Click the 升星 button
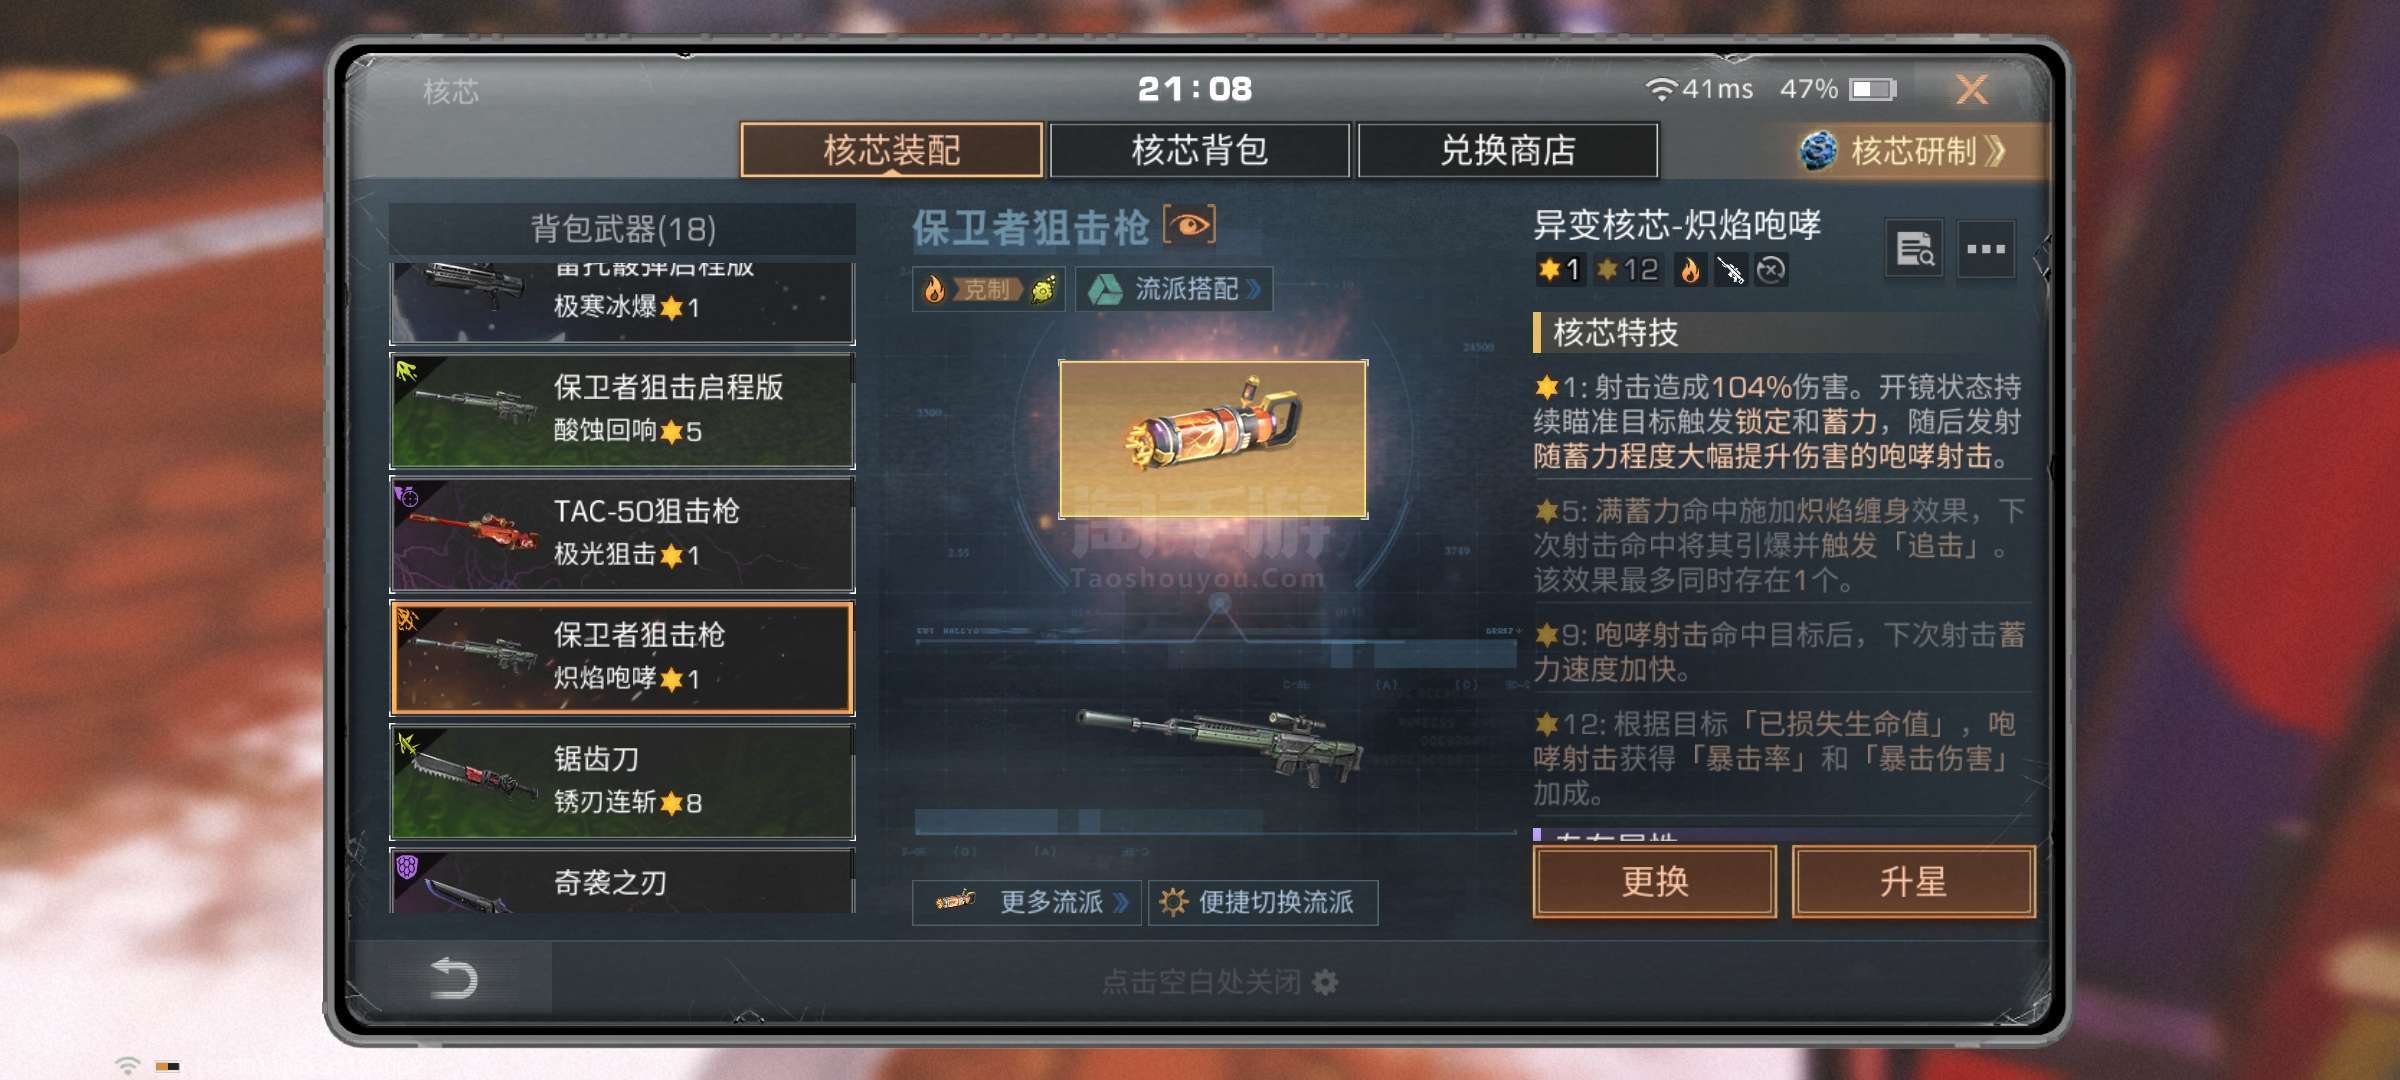2400x1080 pixels. click(1913, 881)
